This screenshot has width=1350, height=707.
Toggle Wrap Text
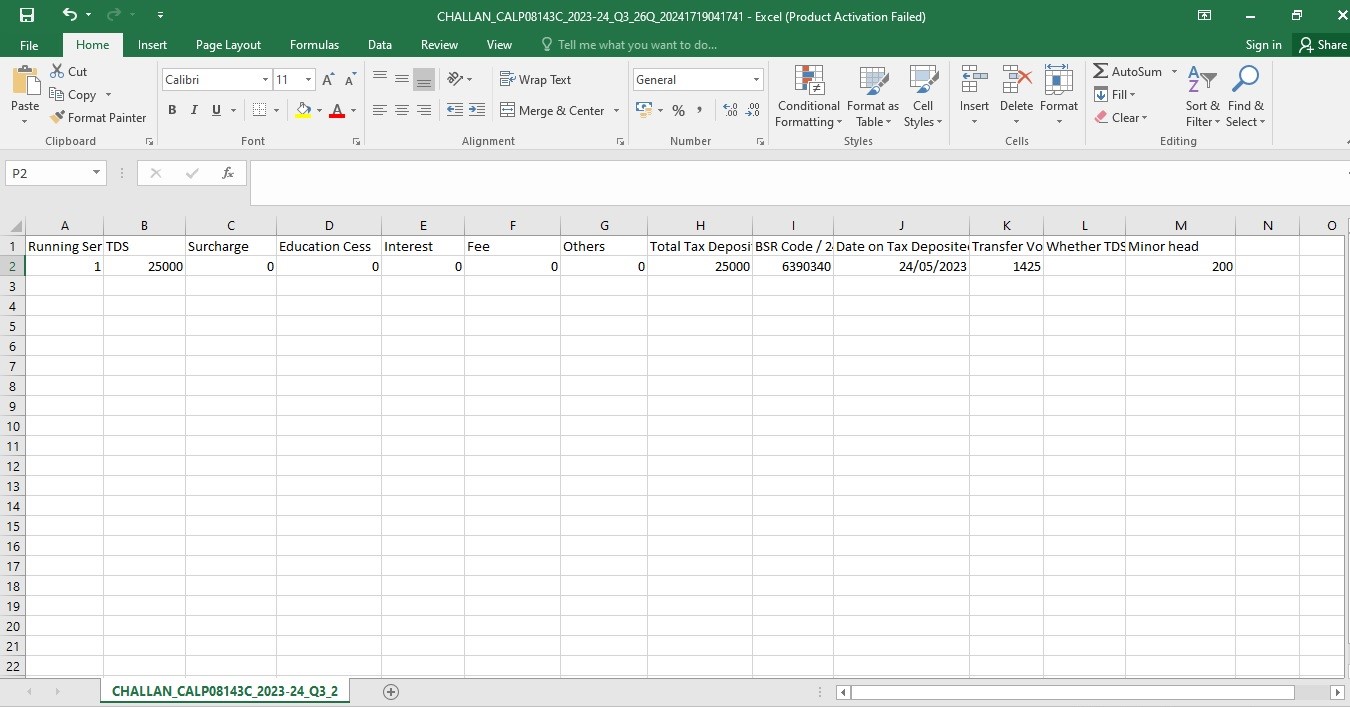point(535,80)
